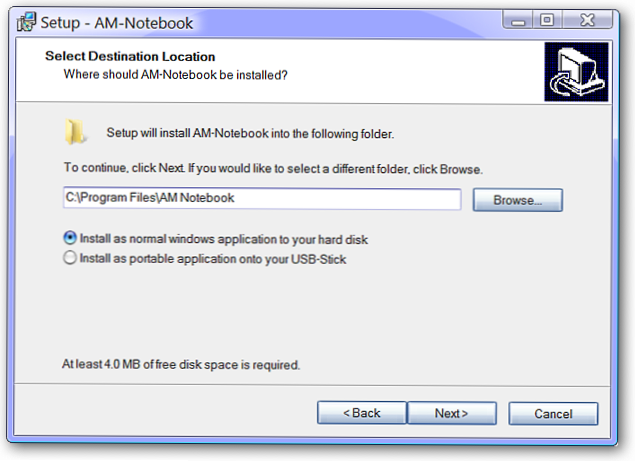Image resolution: width=635 pixels, height=461 pixels.
Task: Go back with the Back button
Action: (x=361, y=413)
